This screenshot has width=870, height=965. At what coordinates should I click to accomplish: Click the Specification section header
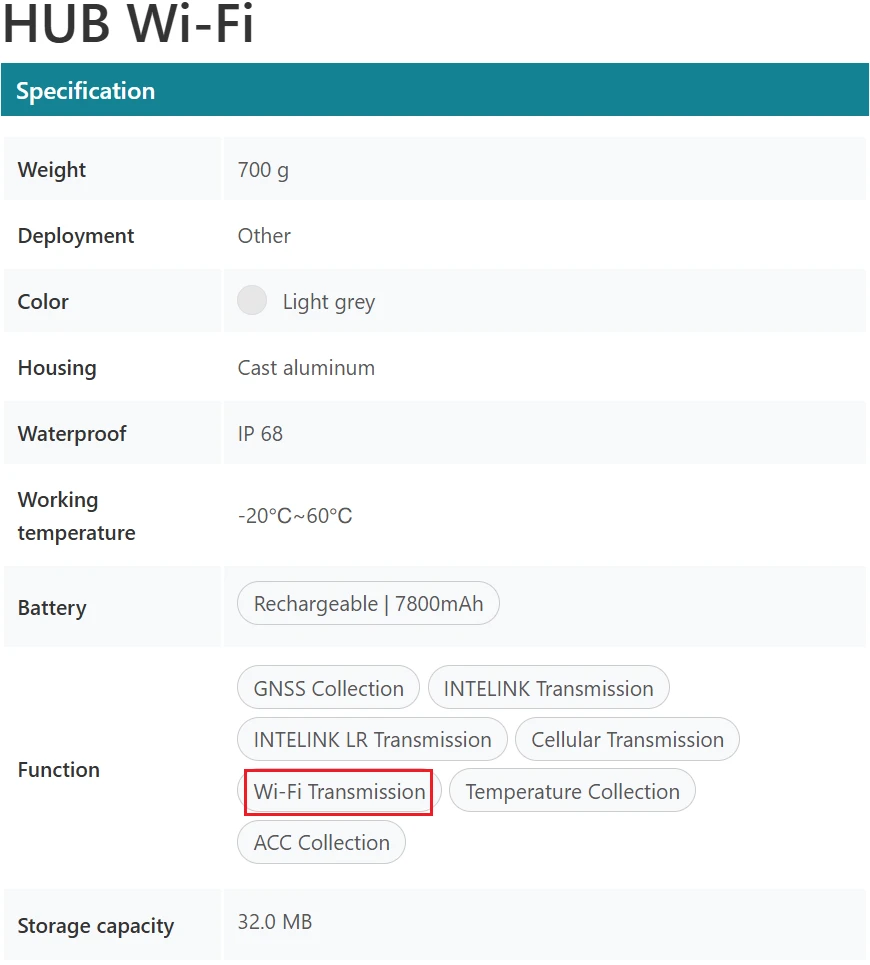pyautogui.click(x=86, y=91)
